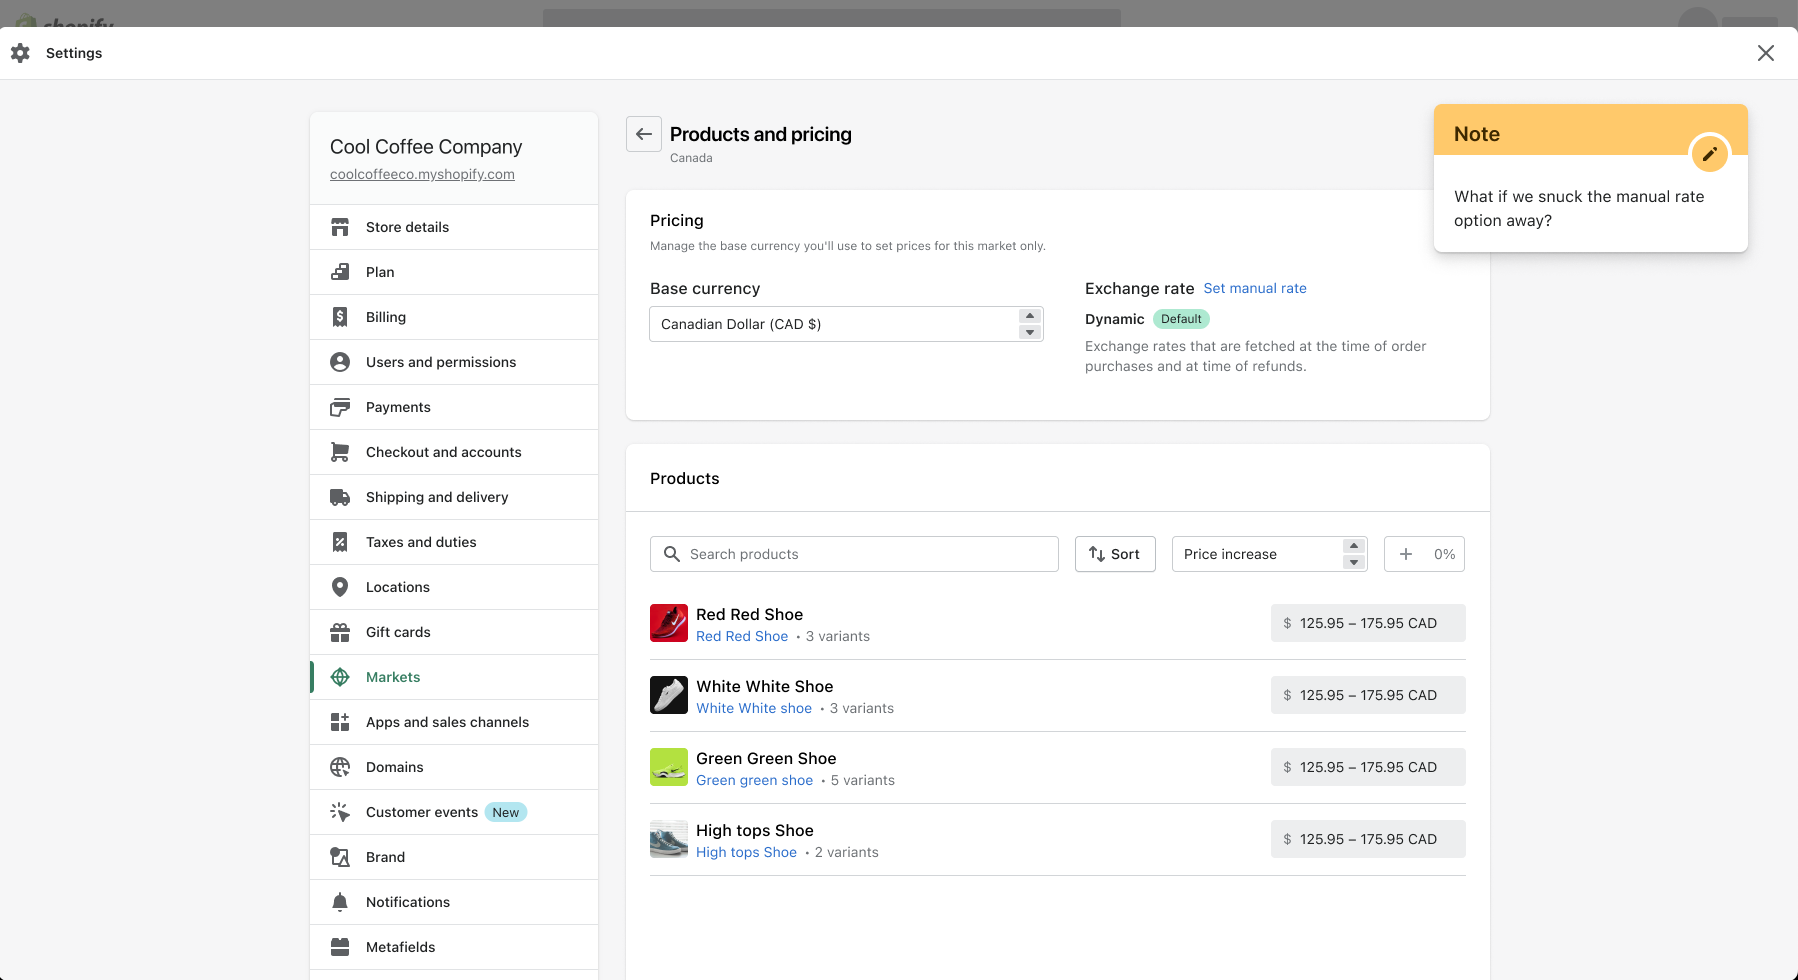The image size is (1798, 980).
Task: Open Payments settings in sidebar
Action: pyautogui.click(x=398, y=407)
